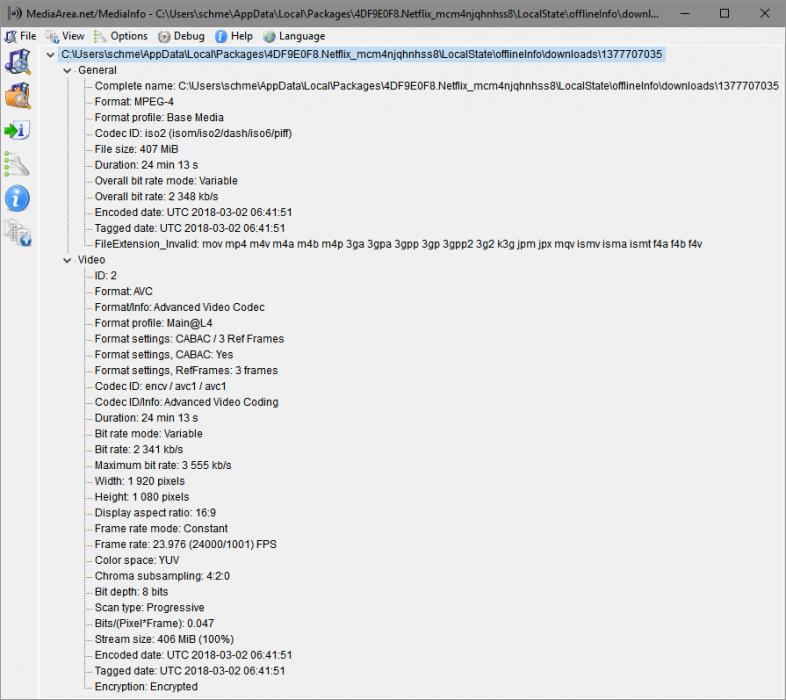
Task: Select the Complete name row
Action: [x=437, y=86]
